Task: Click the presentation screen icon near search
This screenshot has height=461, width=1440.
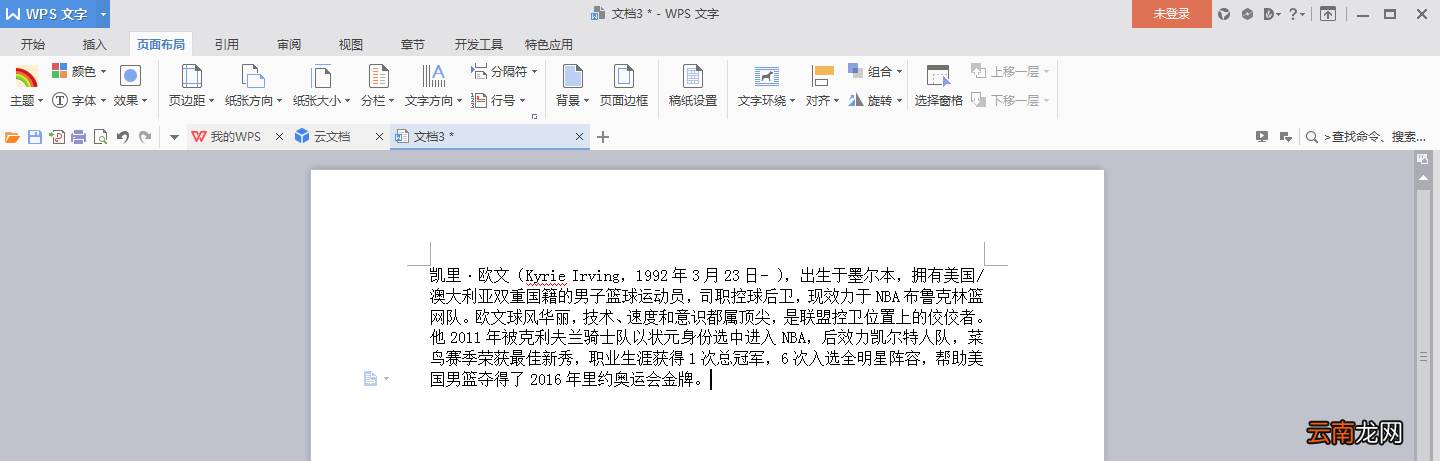Action: pos(1262,137)
